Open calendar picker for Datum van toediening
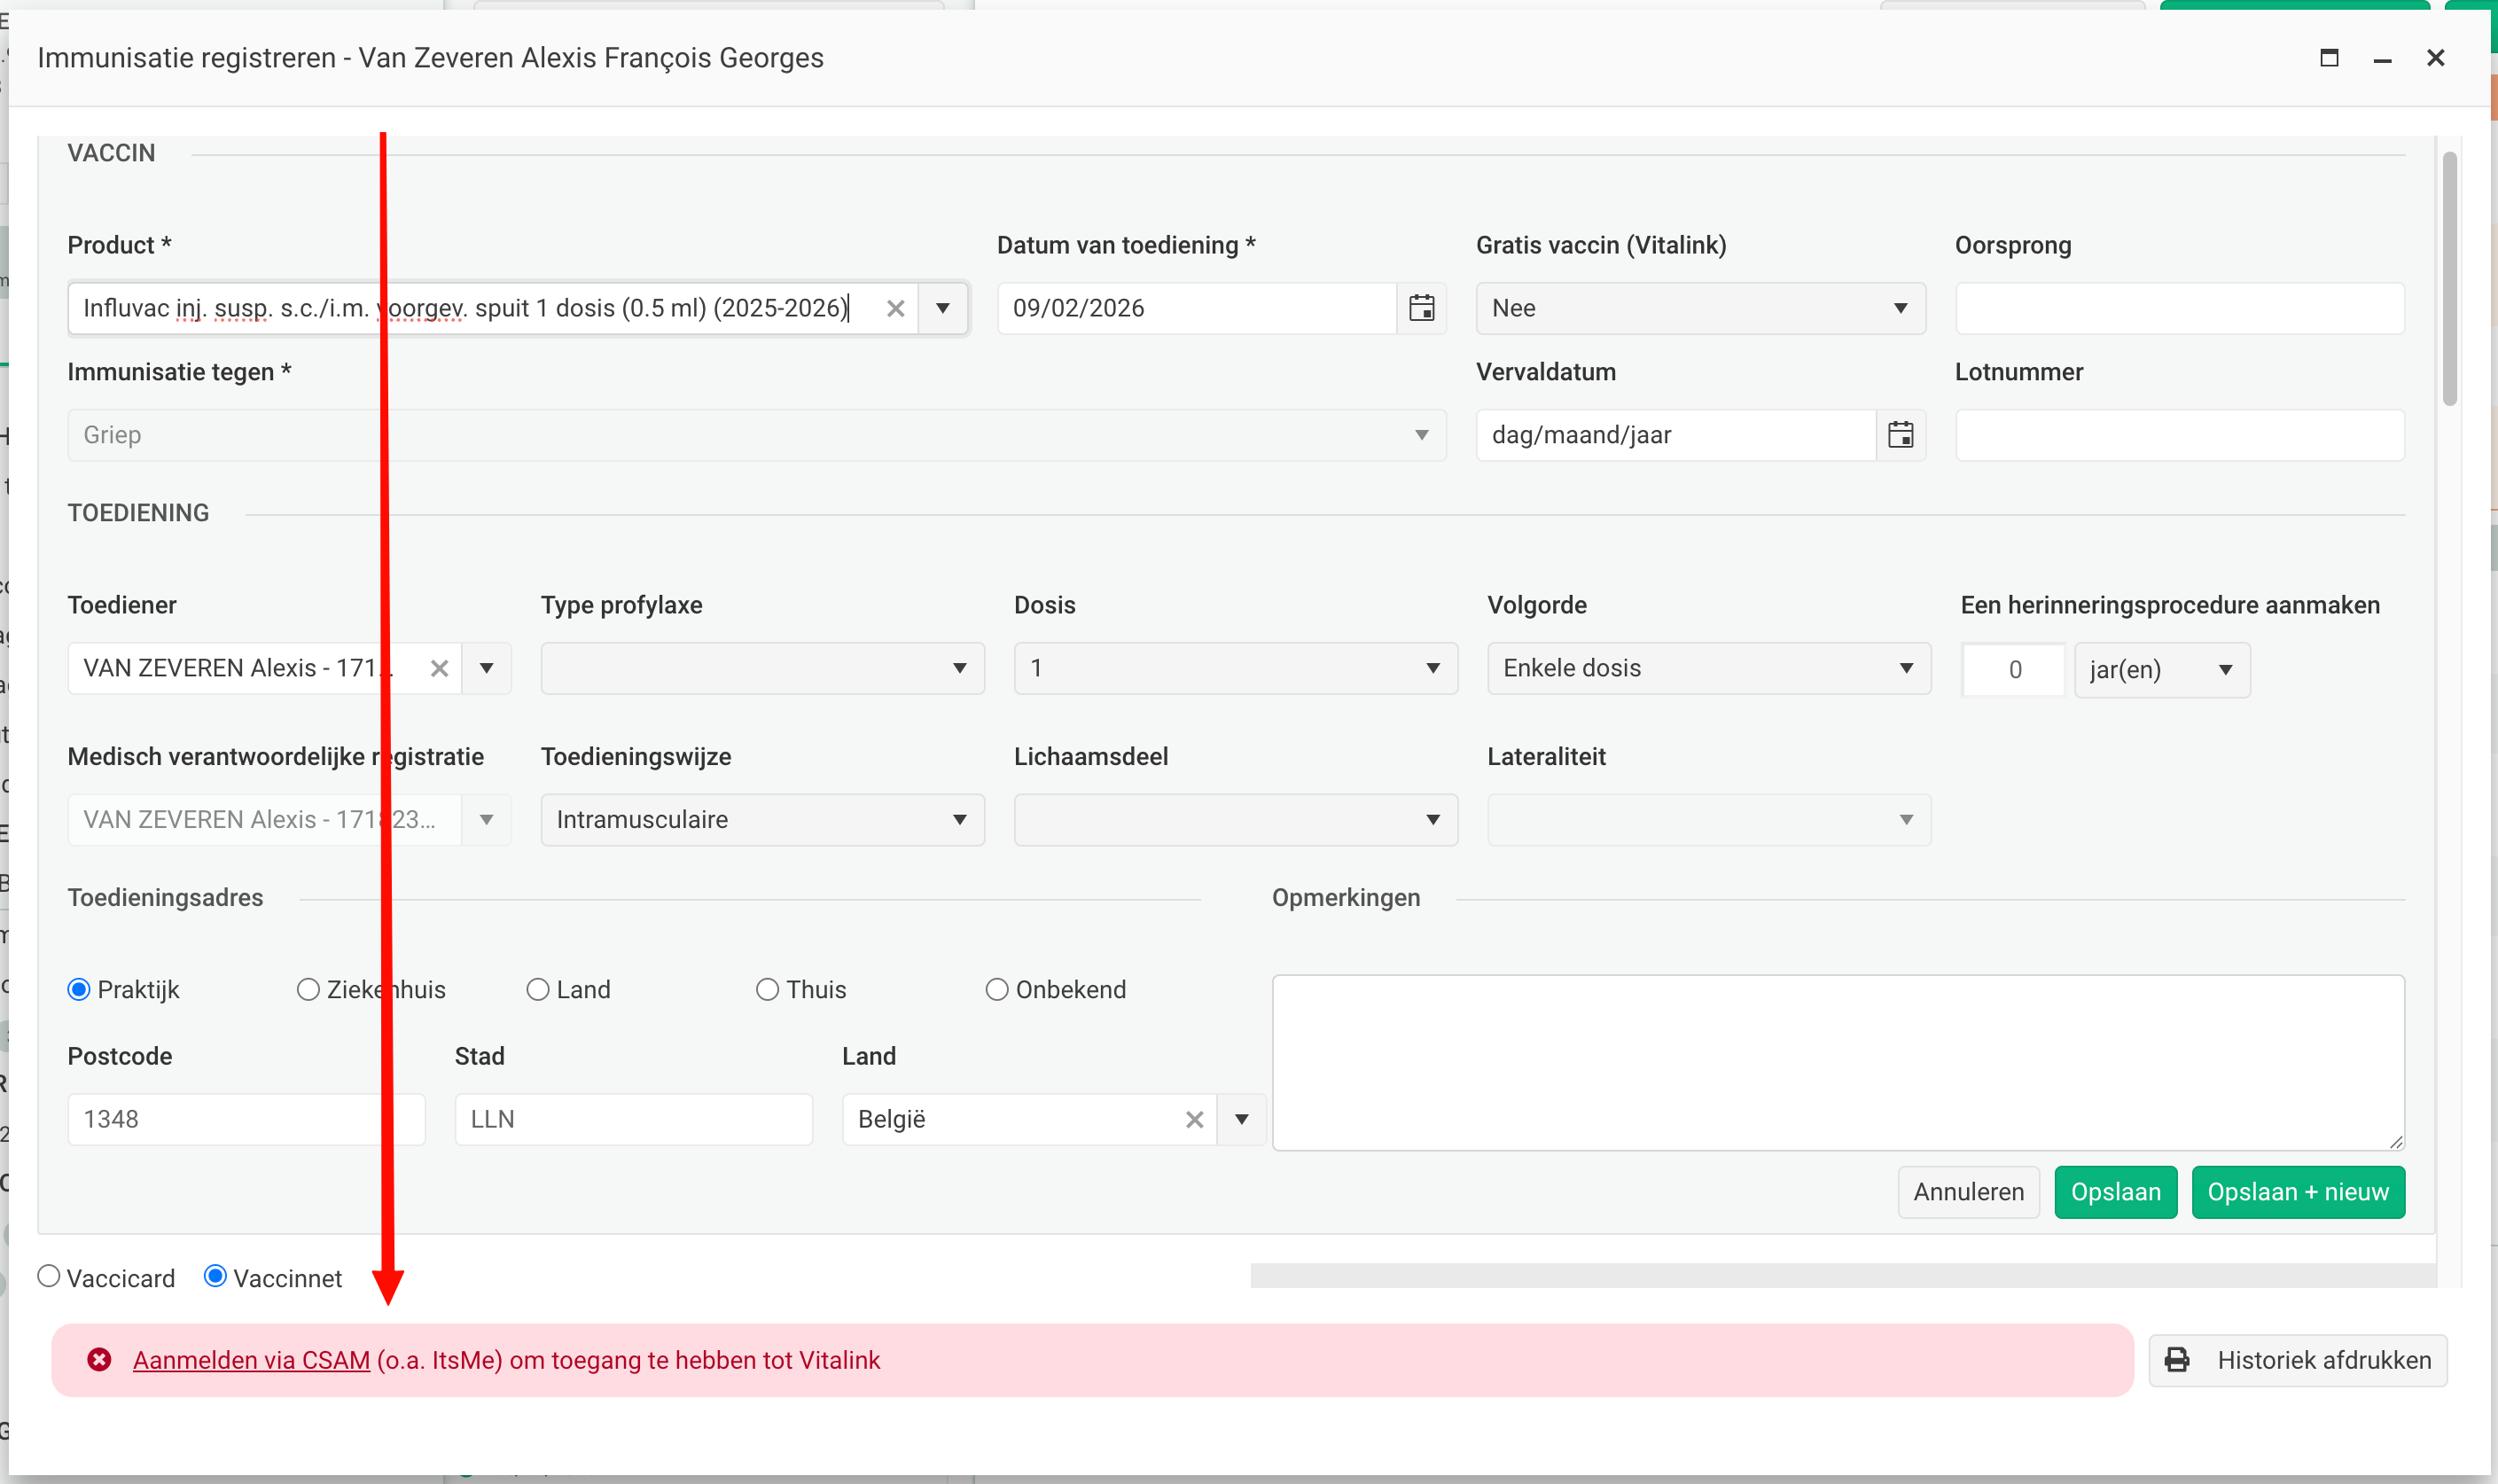This screenshot has width=2498, height=1484. tap(1421, 308)
